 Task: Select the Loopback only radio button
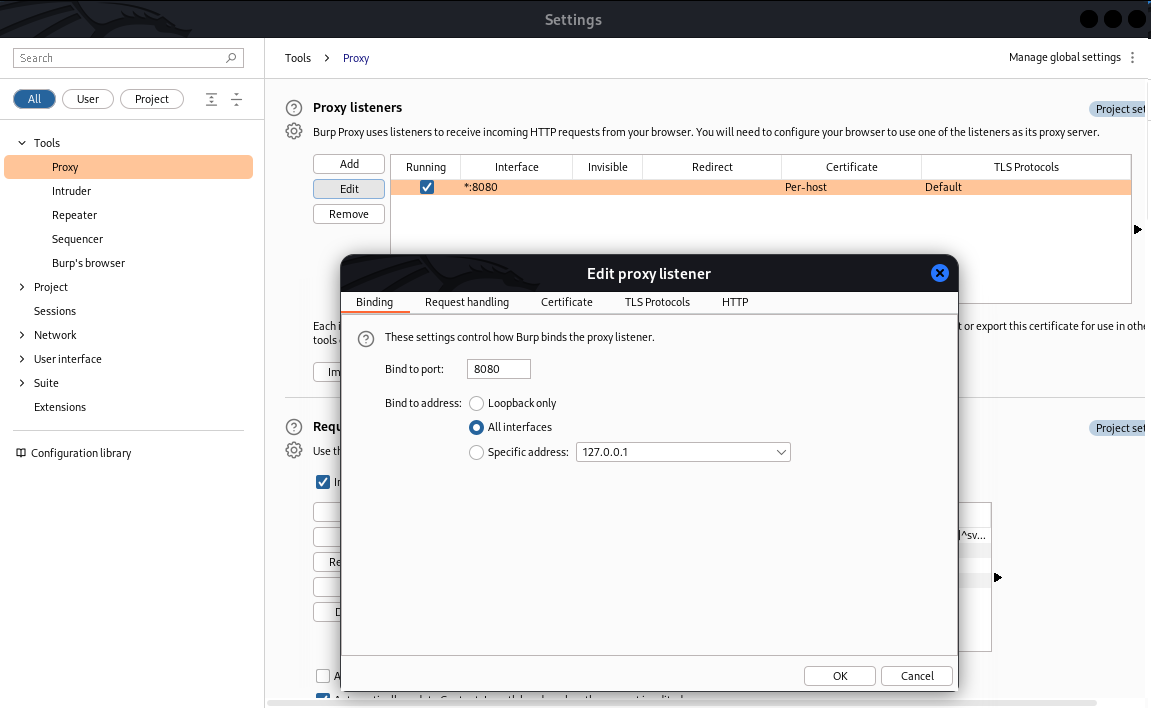(x=476, y=403)
